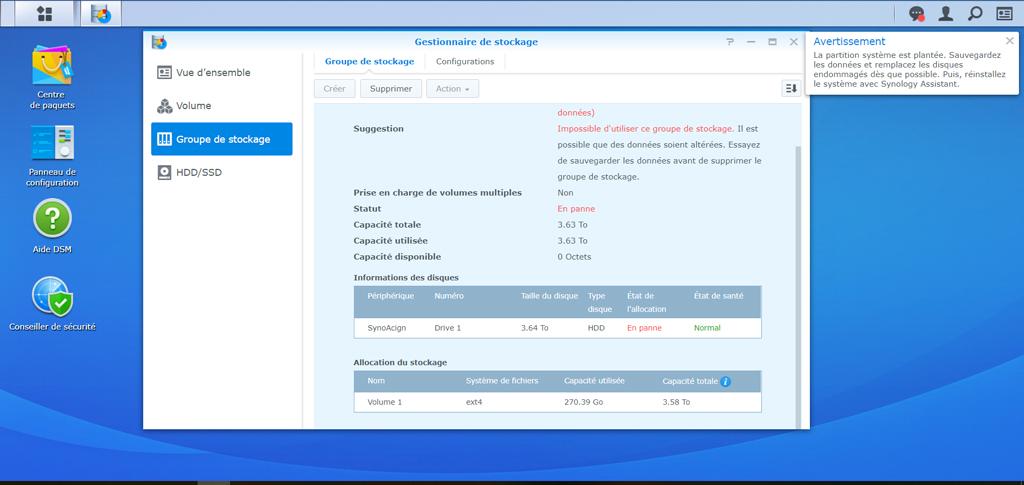
Task: Open the notifications chat bubble icon
Action: coord(916,14)
